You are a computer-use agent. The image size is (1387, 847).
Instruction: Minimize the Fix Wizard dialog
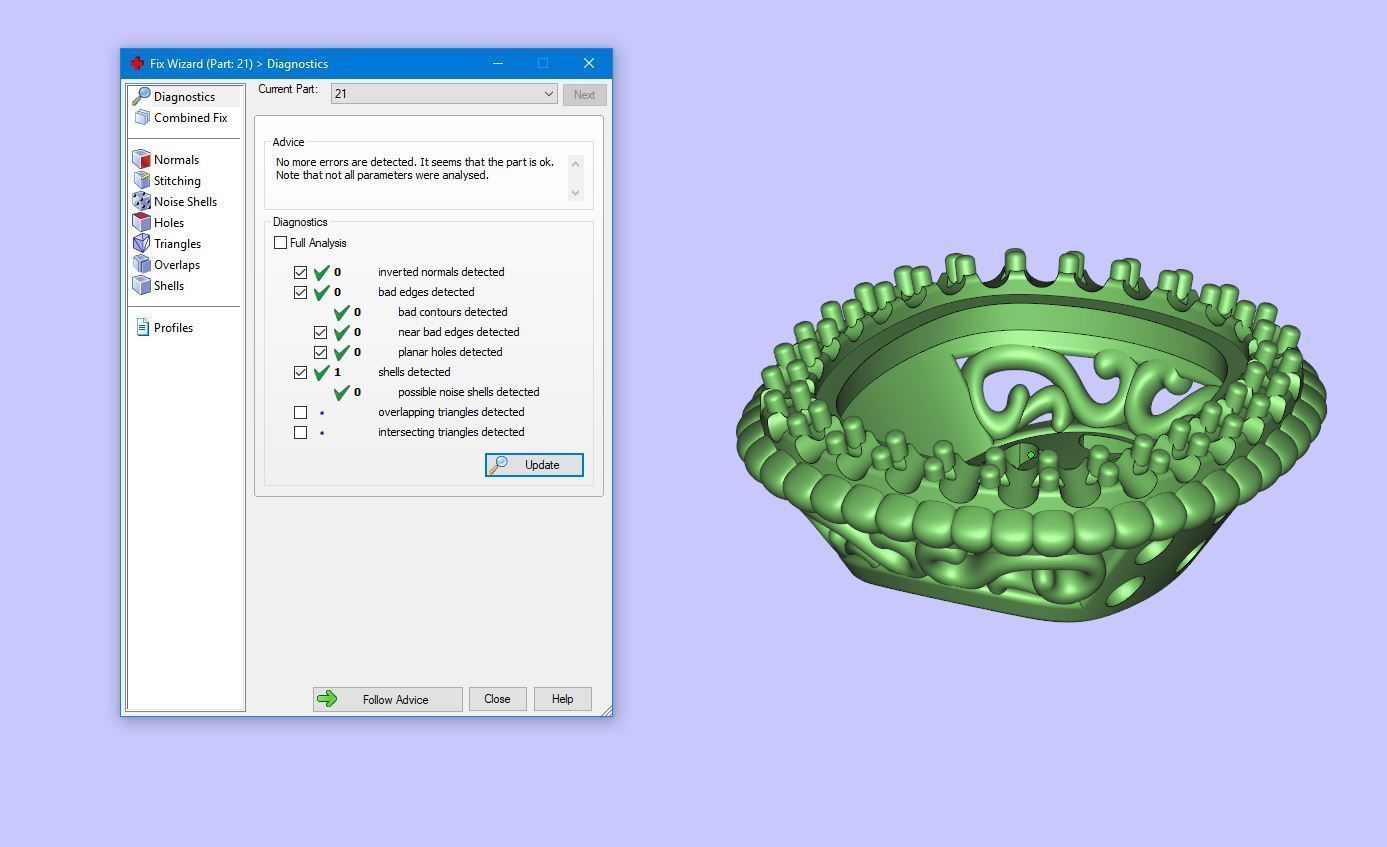(x=497, y=63)
